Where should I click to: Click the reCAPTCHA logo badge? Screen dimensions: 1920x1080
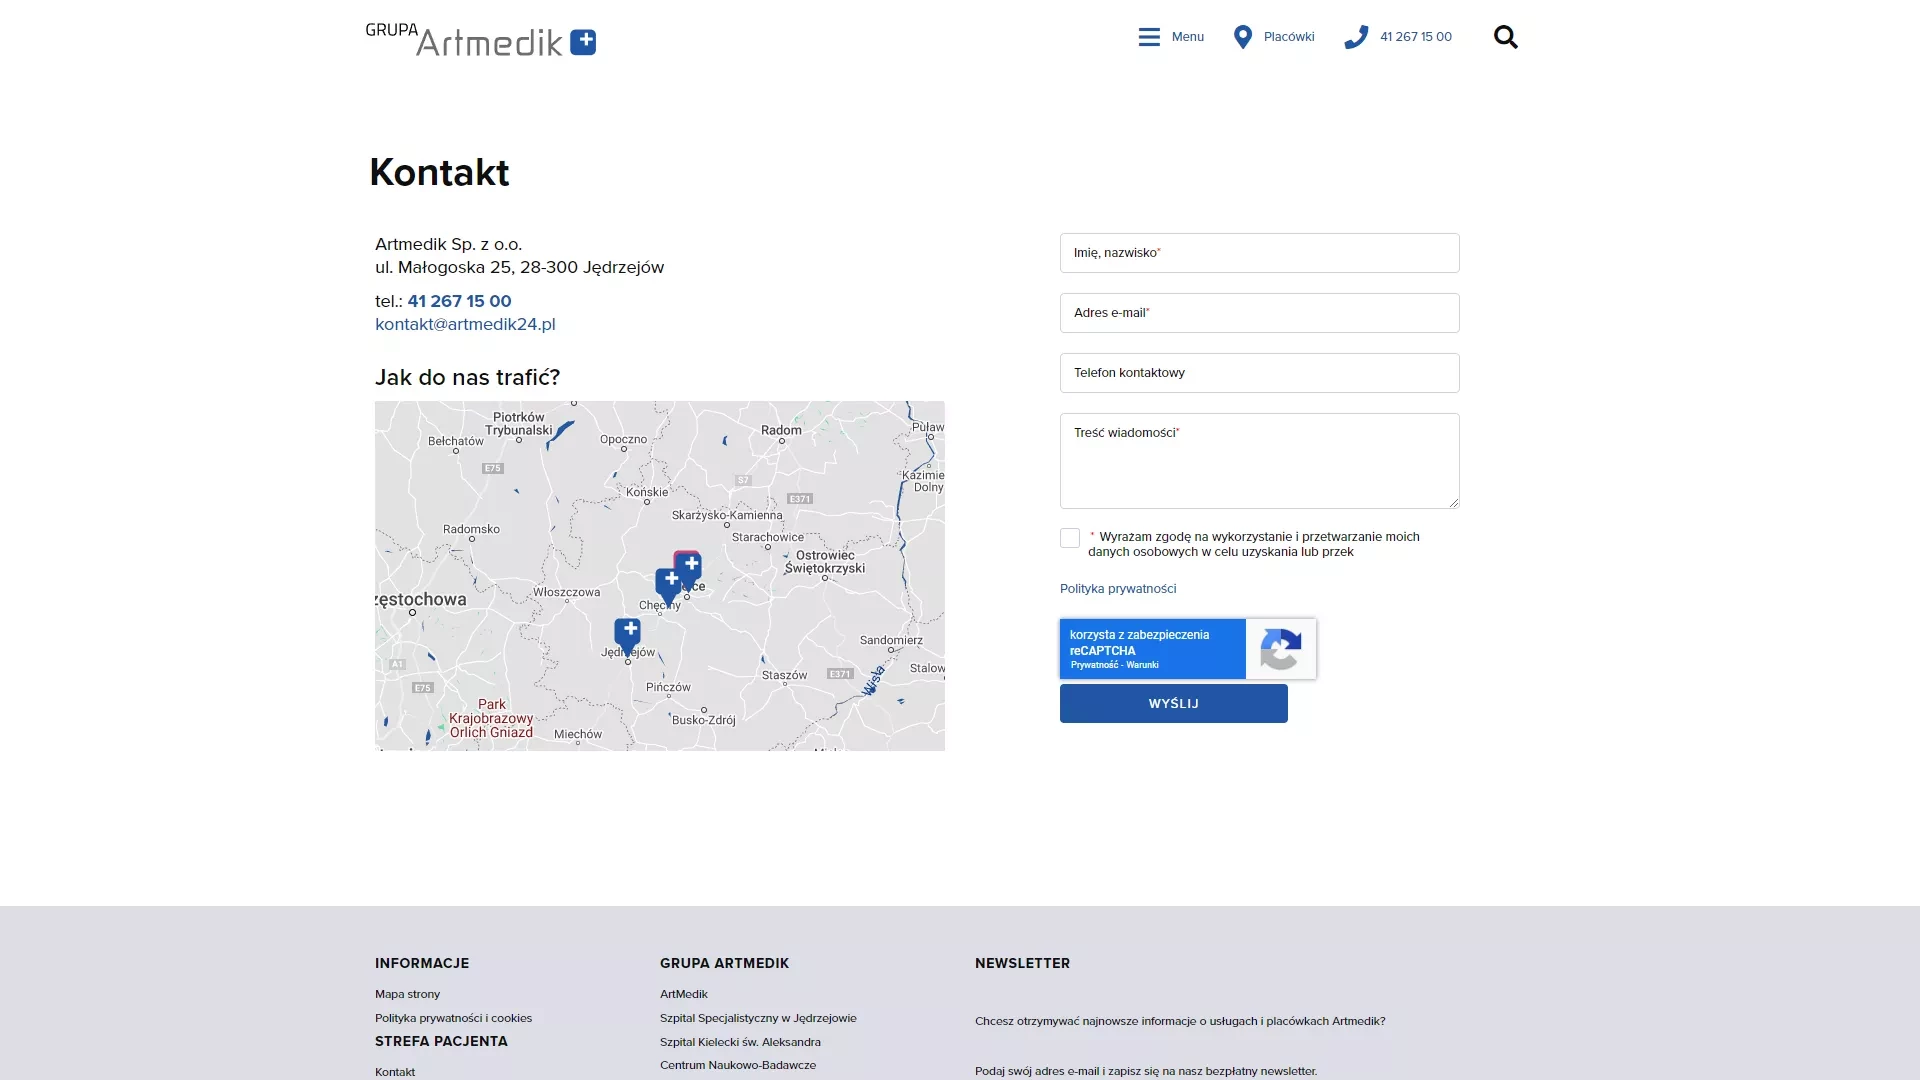1280,649
